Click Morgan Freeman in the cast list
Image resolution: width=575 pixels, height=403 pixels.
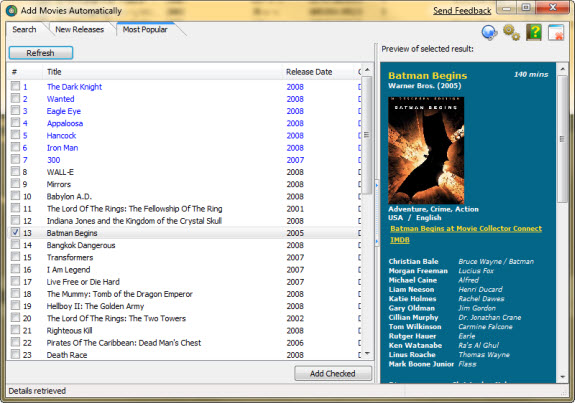tap(418, 271)
